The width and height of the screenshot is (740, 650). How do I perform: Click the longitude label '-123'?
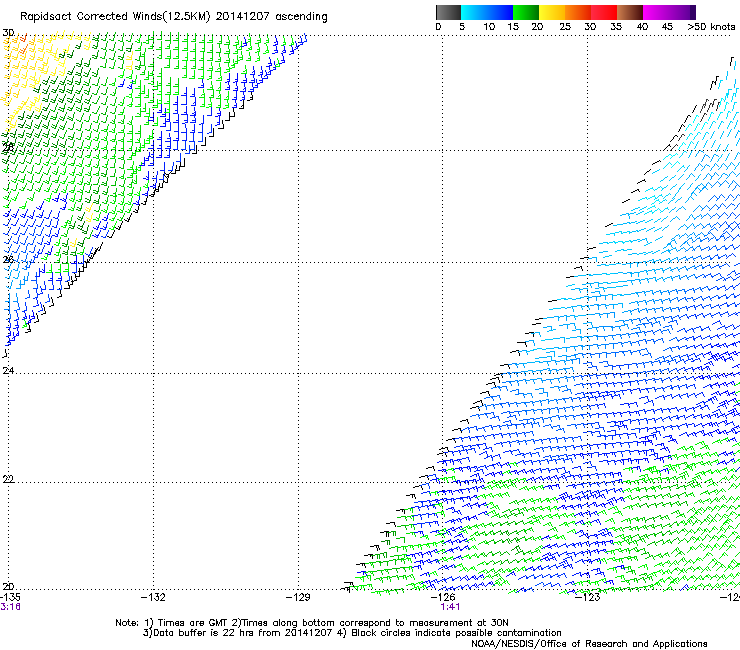(x=588, y=597)
